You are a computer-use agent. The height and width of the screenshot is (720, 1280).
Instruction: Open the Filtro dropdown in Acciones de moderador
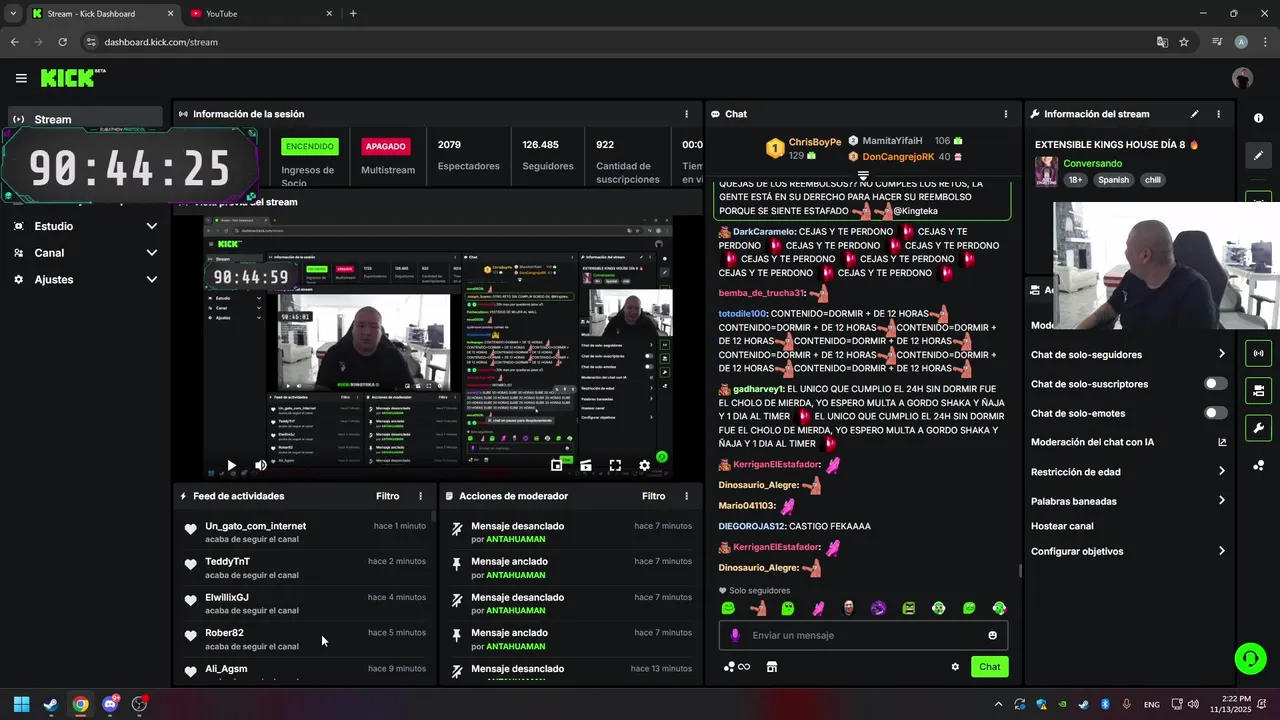tap(653, 496)
